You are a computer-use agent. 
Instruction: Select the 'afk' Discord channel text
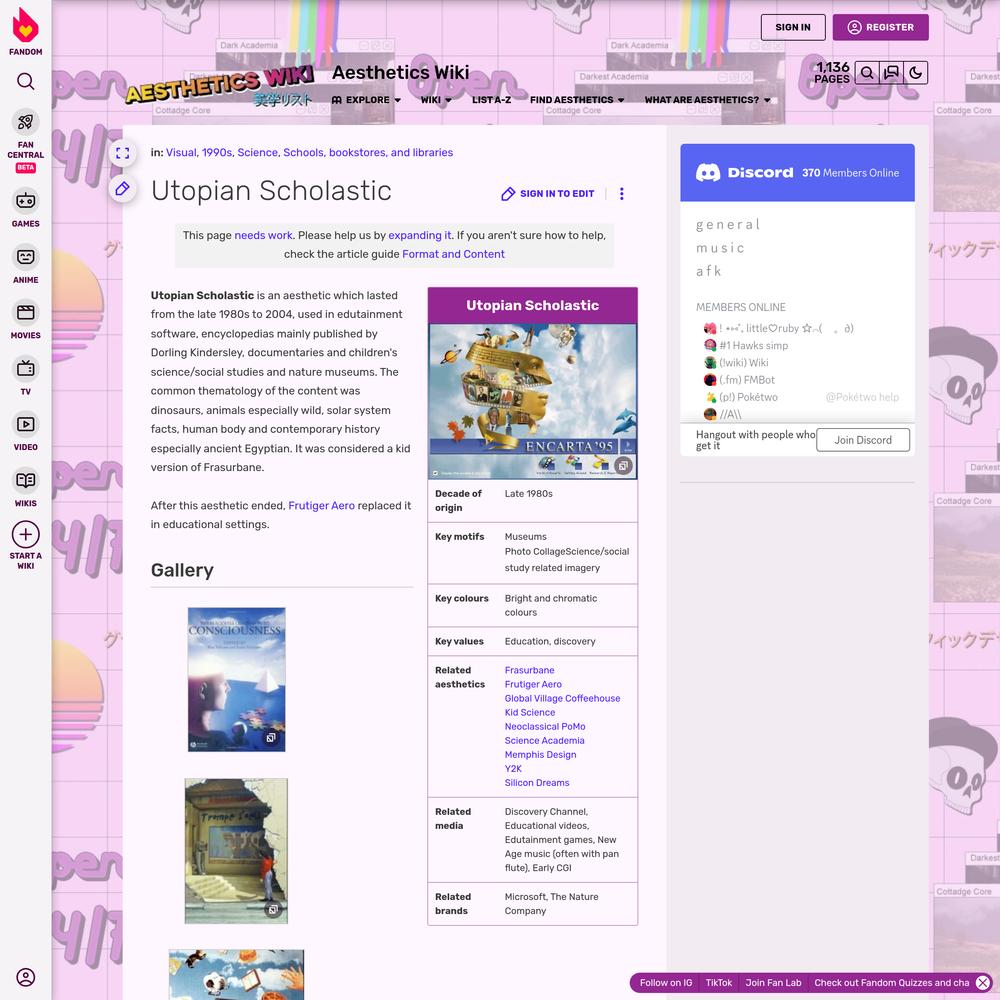point(709,272)
